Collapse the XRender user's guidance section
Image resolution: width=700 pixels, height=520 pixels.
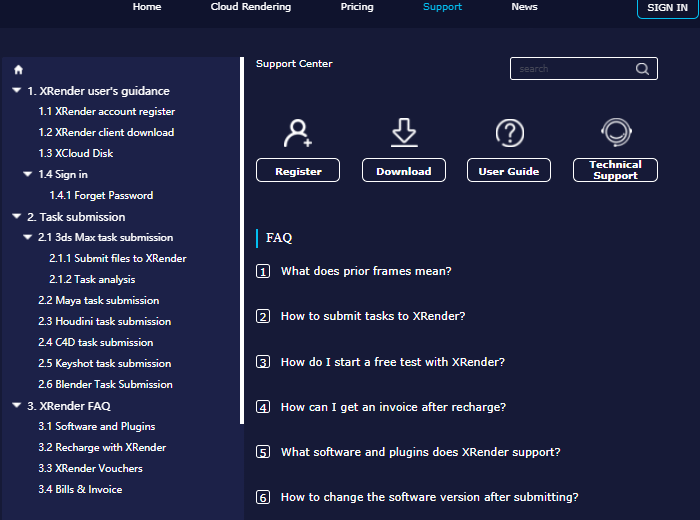tap(16, 91)
